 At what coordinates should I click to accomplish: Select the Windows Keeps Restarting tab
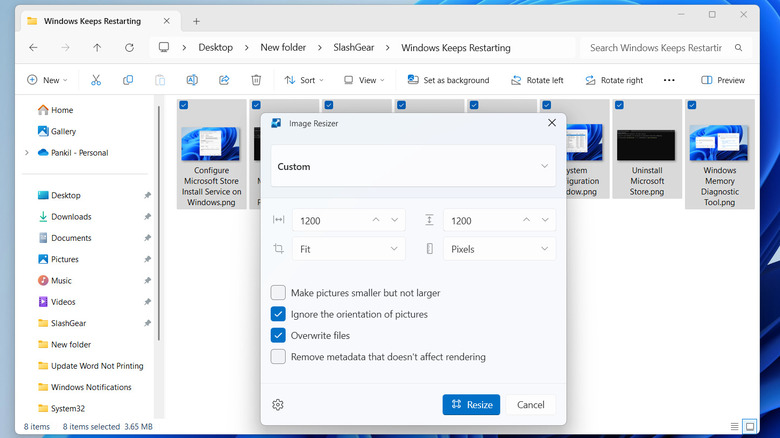pyautogui.click(x=90, y=20)
